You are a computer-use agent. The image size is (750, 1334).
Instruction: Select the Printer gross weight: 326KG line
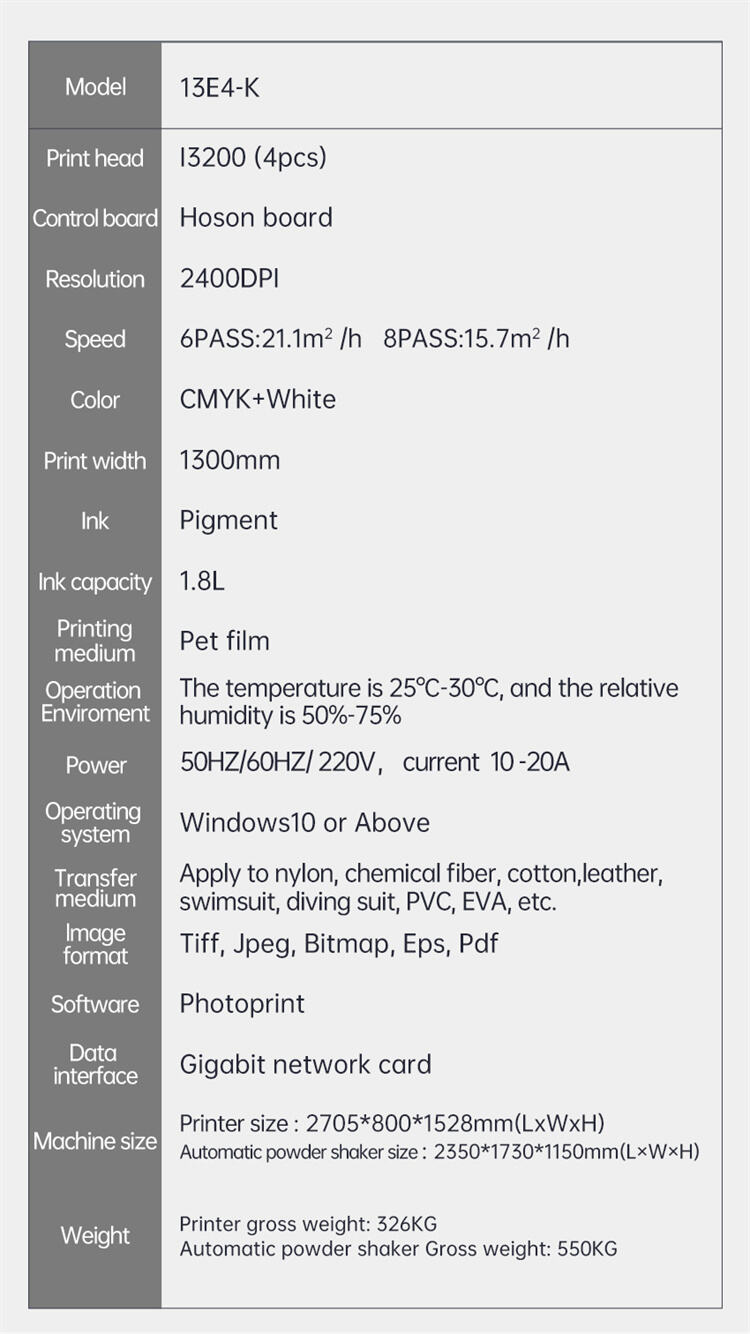click(308, 1225)
